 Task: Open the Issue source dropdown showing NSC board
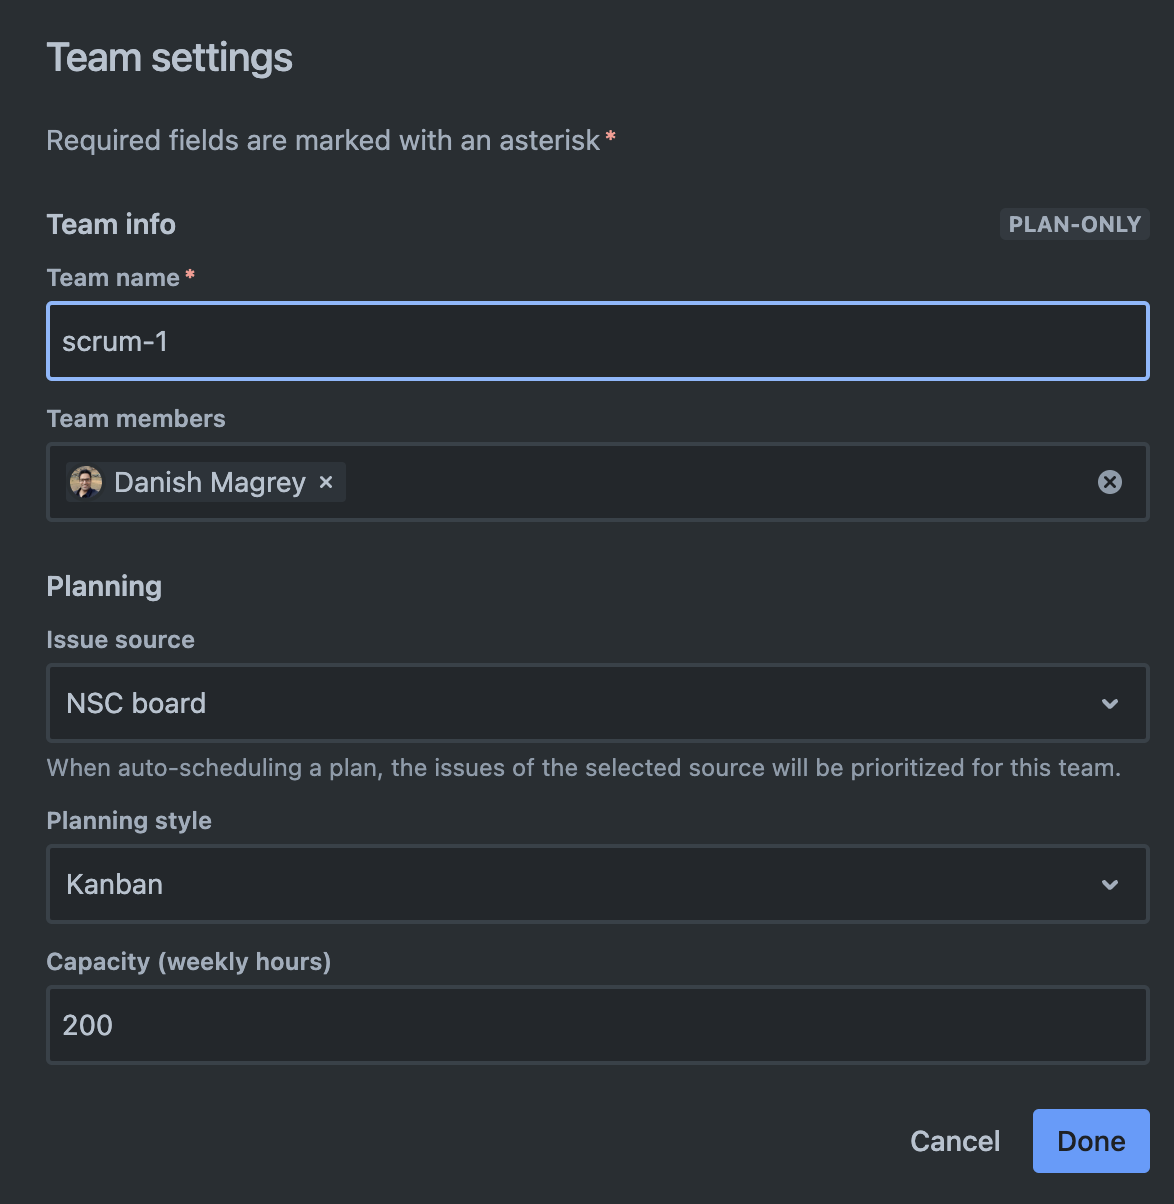tap(580, 703)
